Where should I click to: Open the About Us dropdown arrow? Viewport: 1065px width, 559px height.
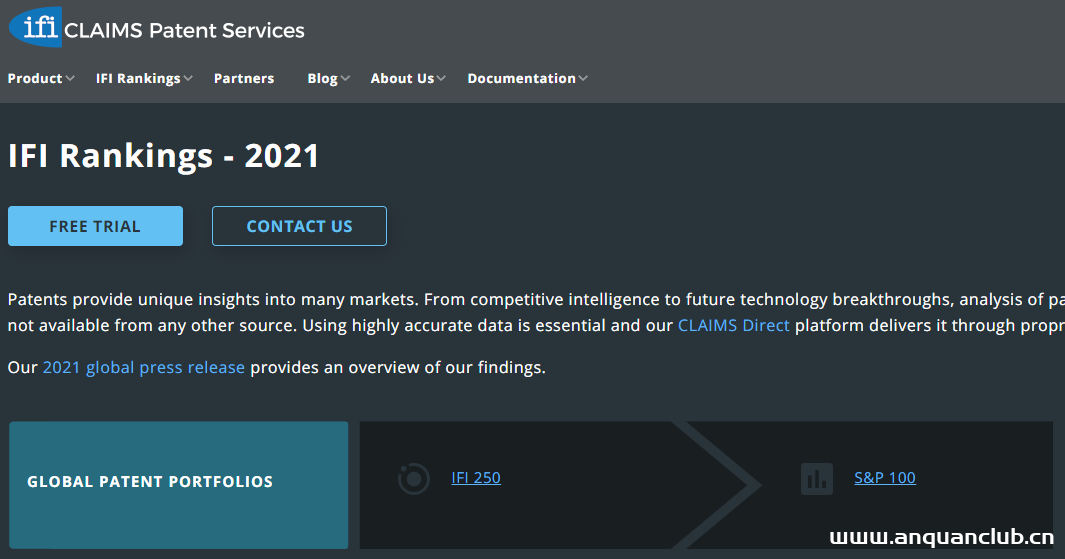(441, 78)
